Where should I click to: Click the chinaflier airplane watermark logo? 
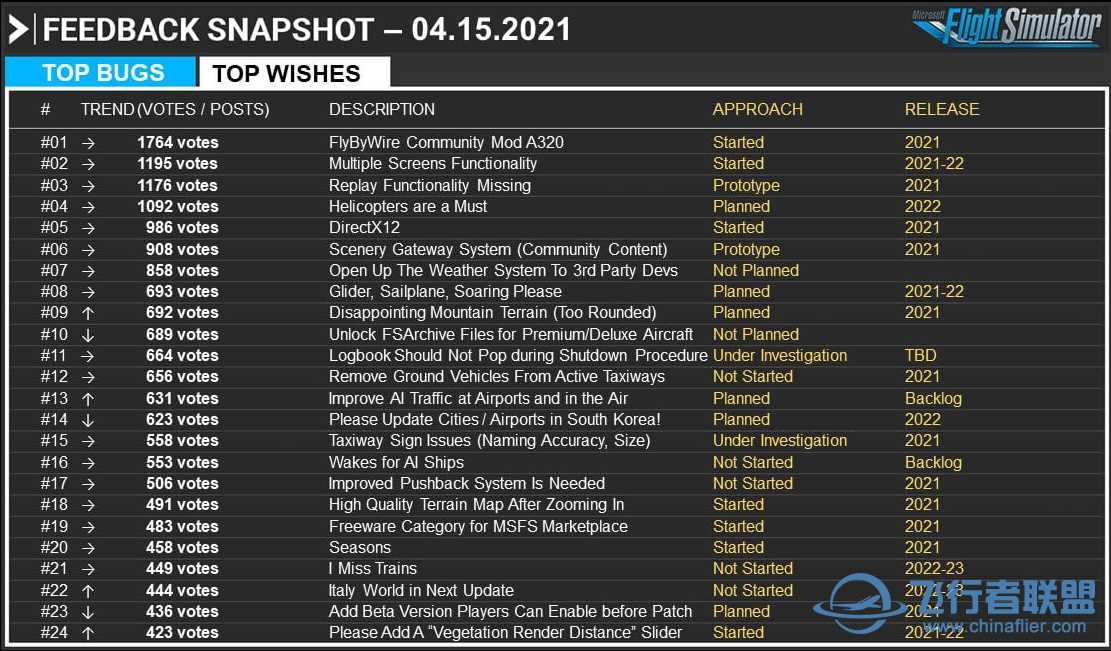point(859,604)
